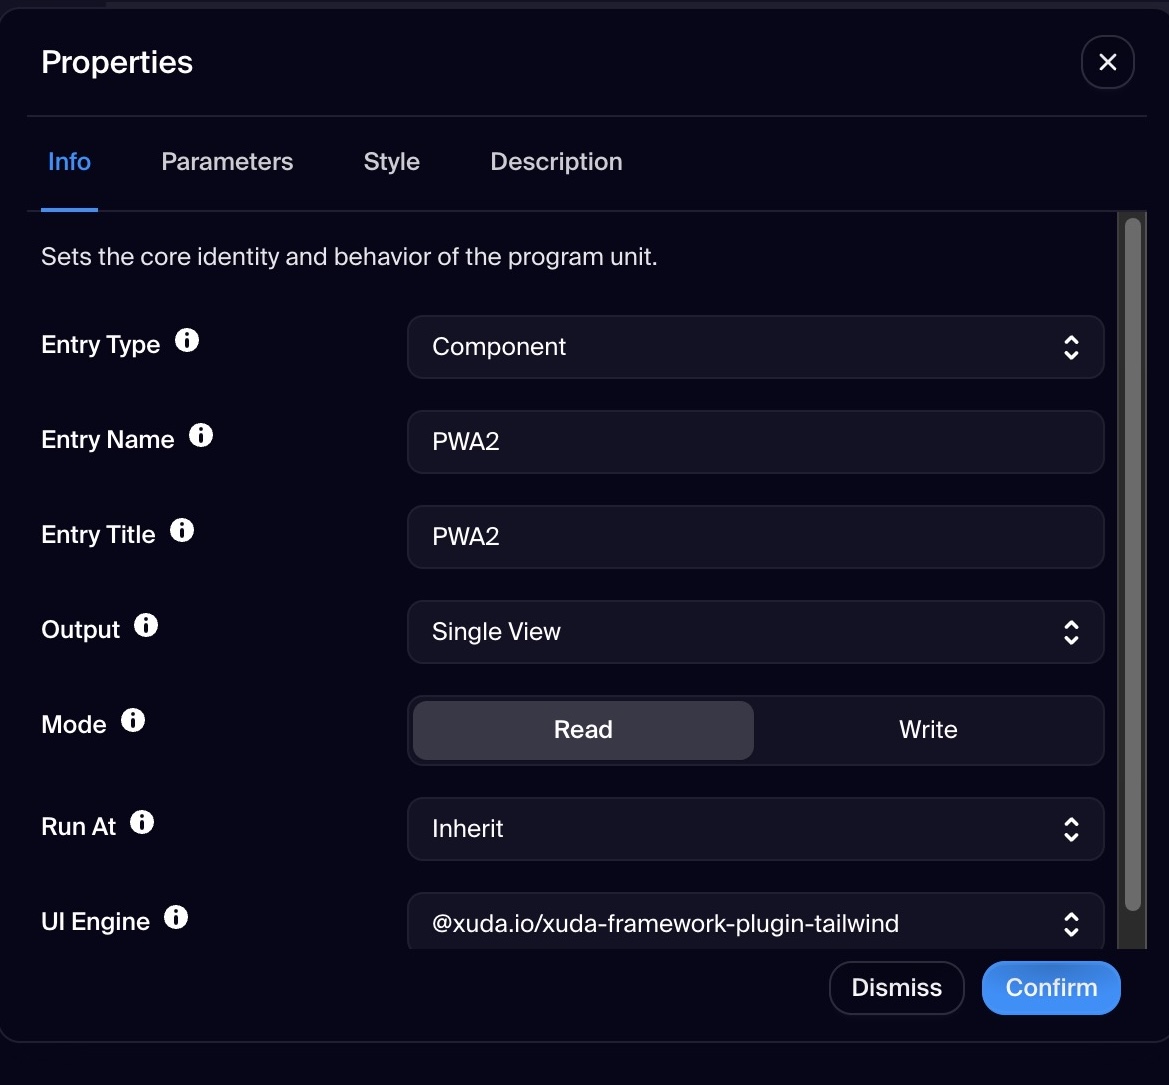Viewport: 1169px width, 1085px height.
Task: Switch to the Parameters tab
Action: [x=227, y=162]
